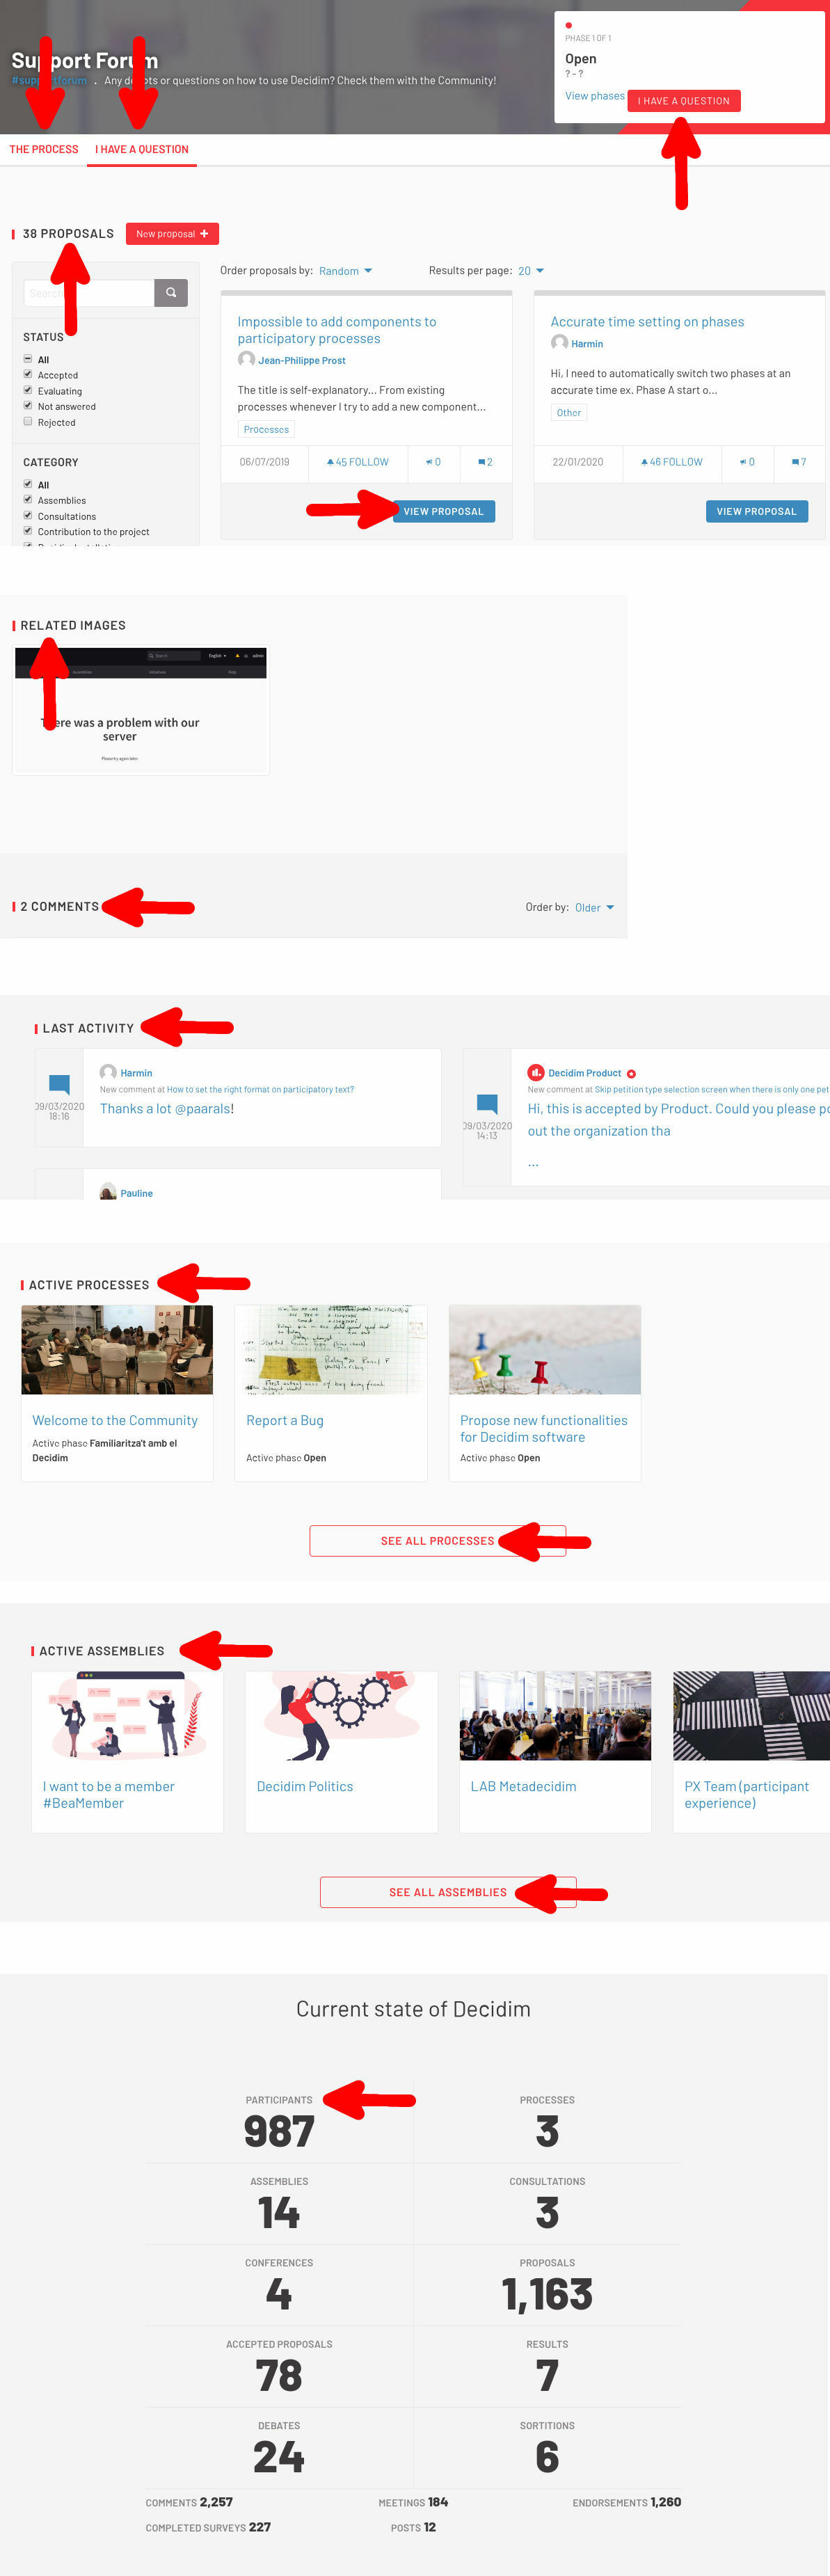Open Jean-Philippe Prost's profile link
This screenshot has height=2576, width=830.
(302, 360)
